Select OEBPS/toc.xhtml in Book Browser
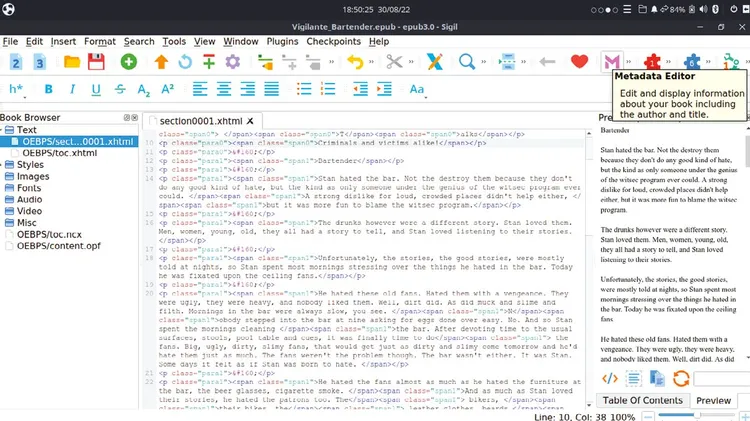750x421 pixels. [59, 153]
